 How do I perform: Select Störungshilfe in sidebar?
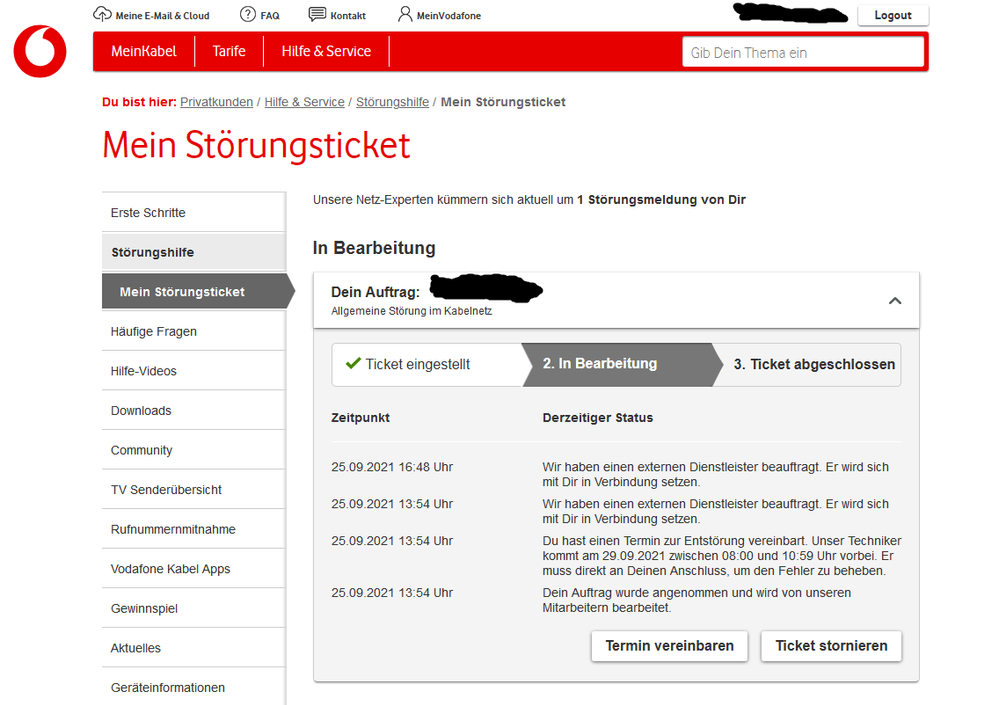point(193,252)
